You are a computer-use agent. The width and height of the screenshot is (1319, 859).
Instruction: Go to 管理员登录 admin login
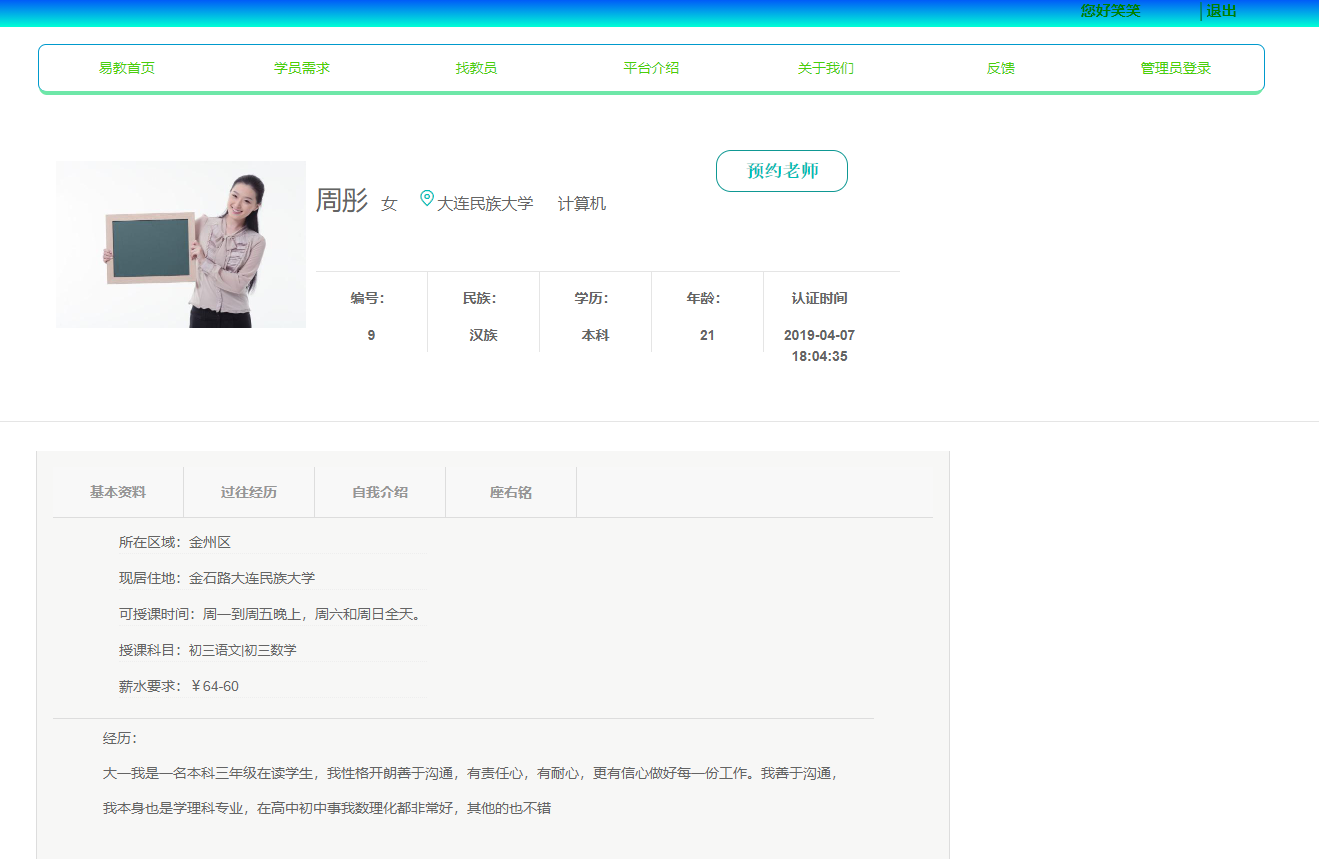point(1177,68)
